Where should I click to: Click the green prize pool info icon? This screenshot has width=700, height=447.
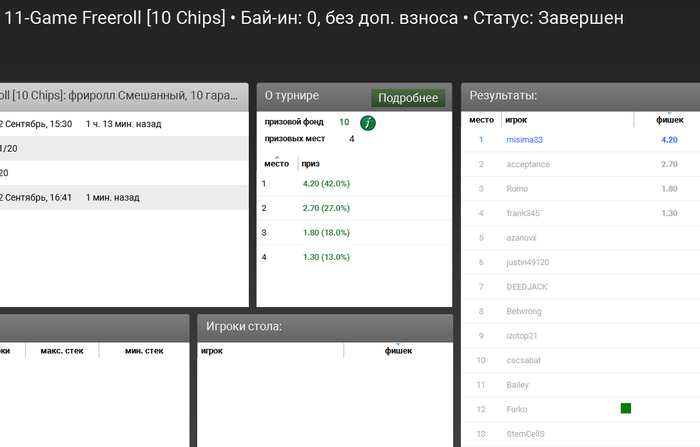click(368, 123)
